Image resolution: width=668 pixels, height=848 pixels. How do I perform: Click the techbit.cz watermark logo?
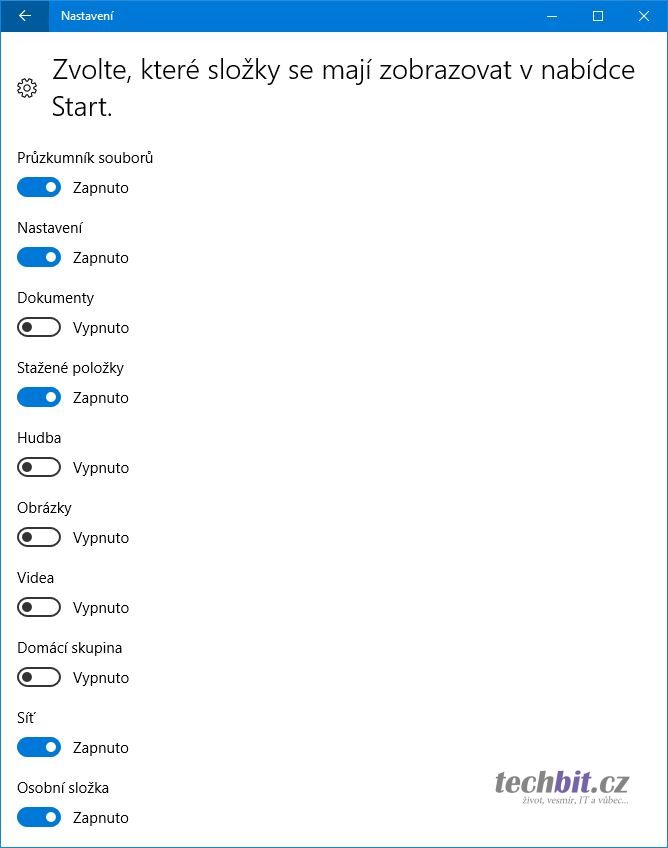pyautogui.click(x=560, y=786)
